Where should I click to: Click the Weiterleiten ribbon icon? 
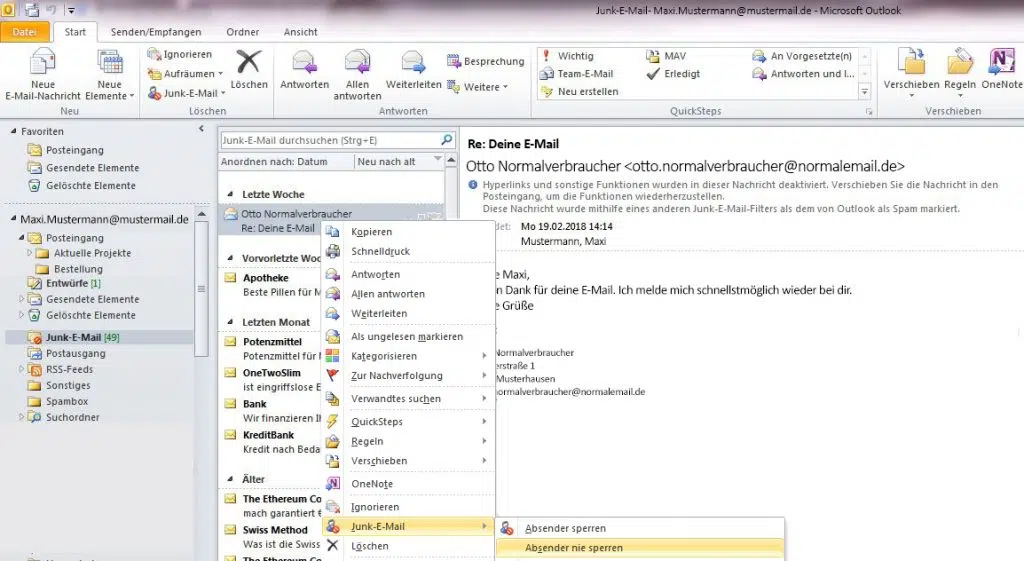click(413, 63)
